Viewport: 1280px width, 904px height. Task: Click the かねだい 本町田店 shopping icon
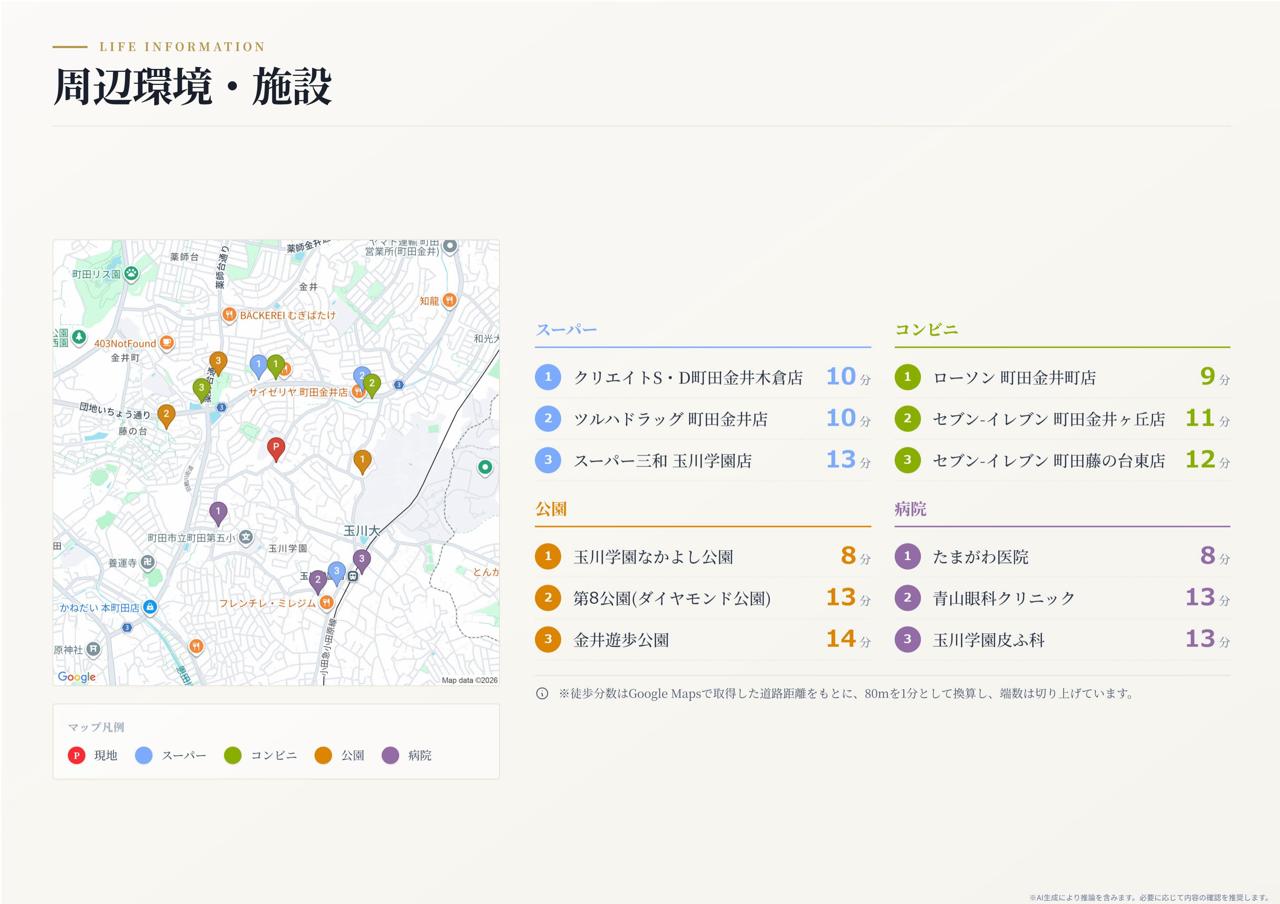(x=150, y=607)
